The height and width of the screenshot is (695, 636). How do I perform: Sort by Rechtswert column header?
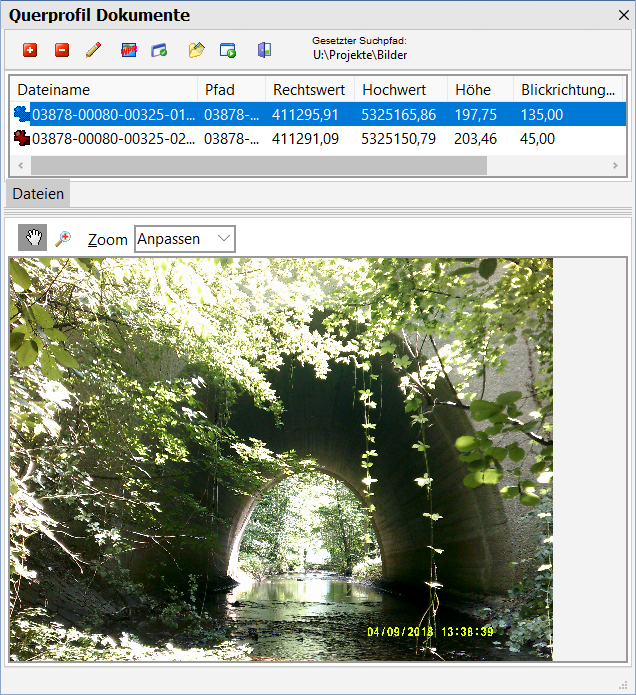tap(309, 90)
